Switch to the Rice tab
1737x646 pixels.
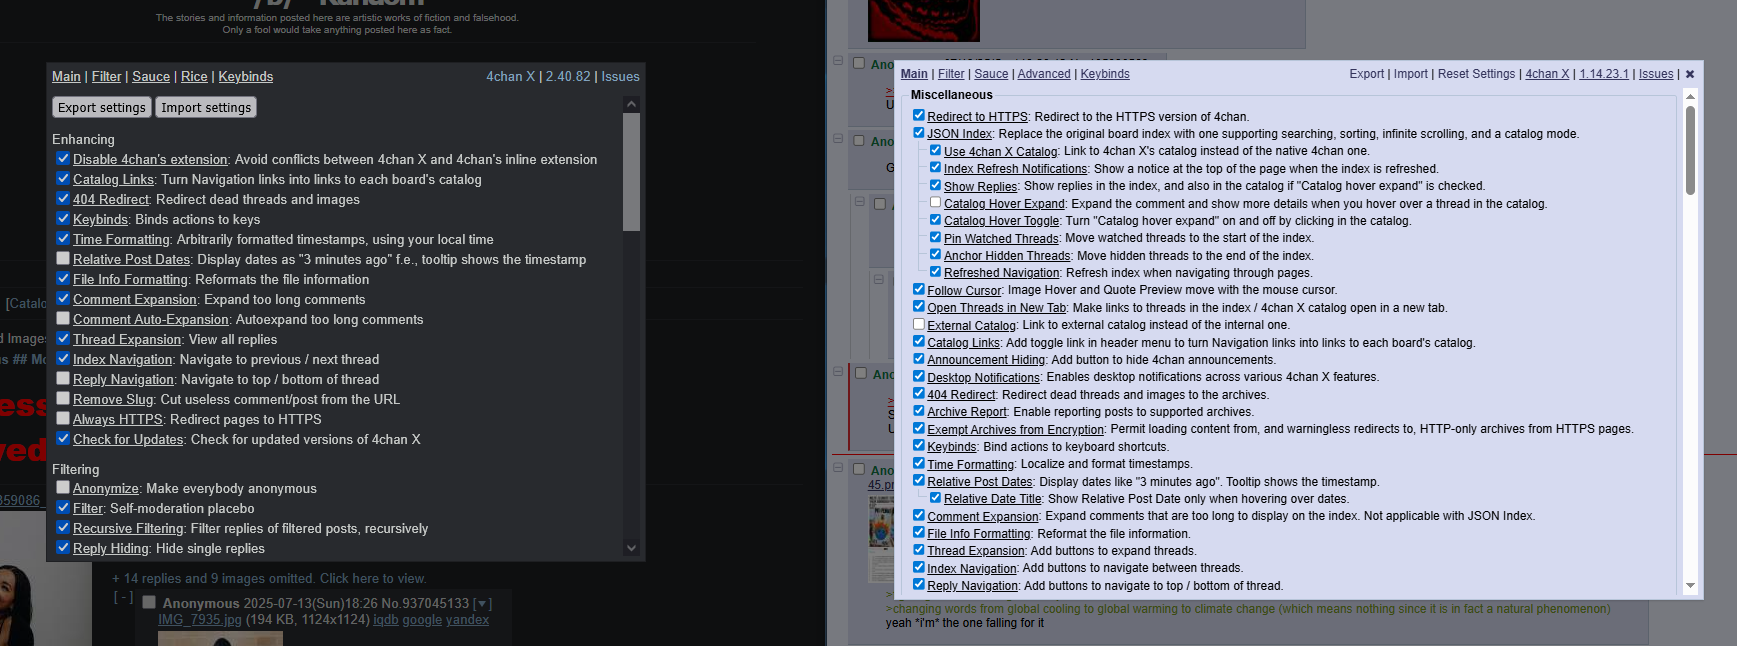[194, 76]
